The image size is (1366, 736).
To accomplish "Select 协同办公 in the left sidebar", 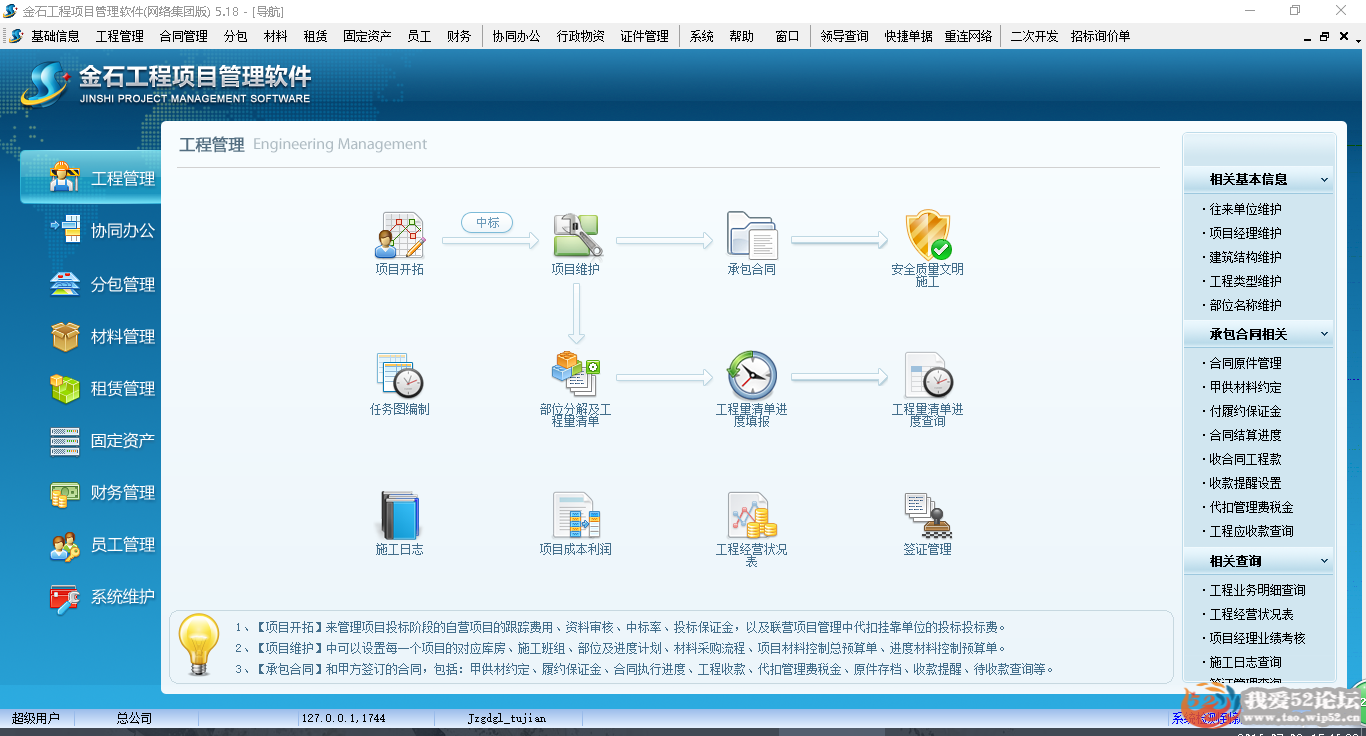I will coord(103,231).
